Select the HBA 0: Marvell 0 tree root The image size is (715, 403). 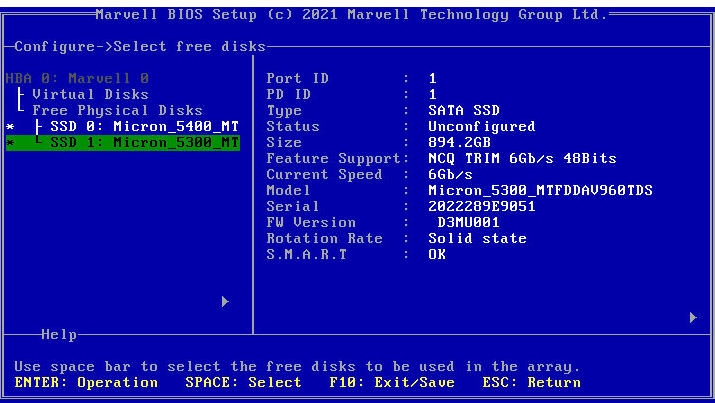78,78
